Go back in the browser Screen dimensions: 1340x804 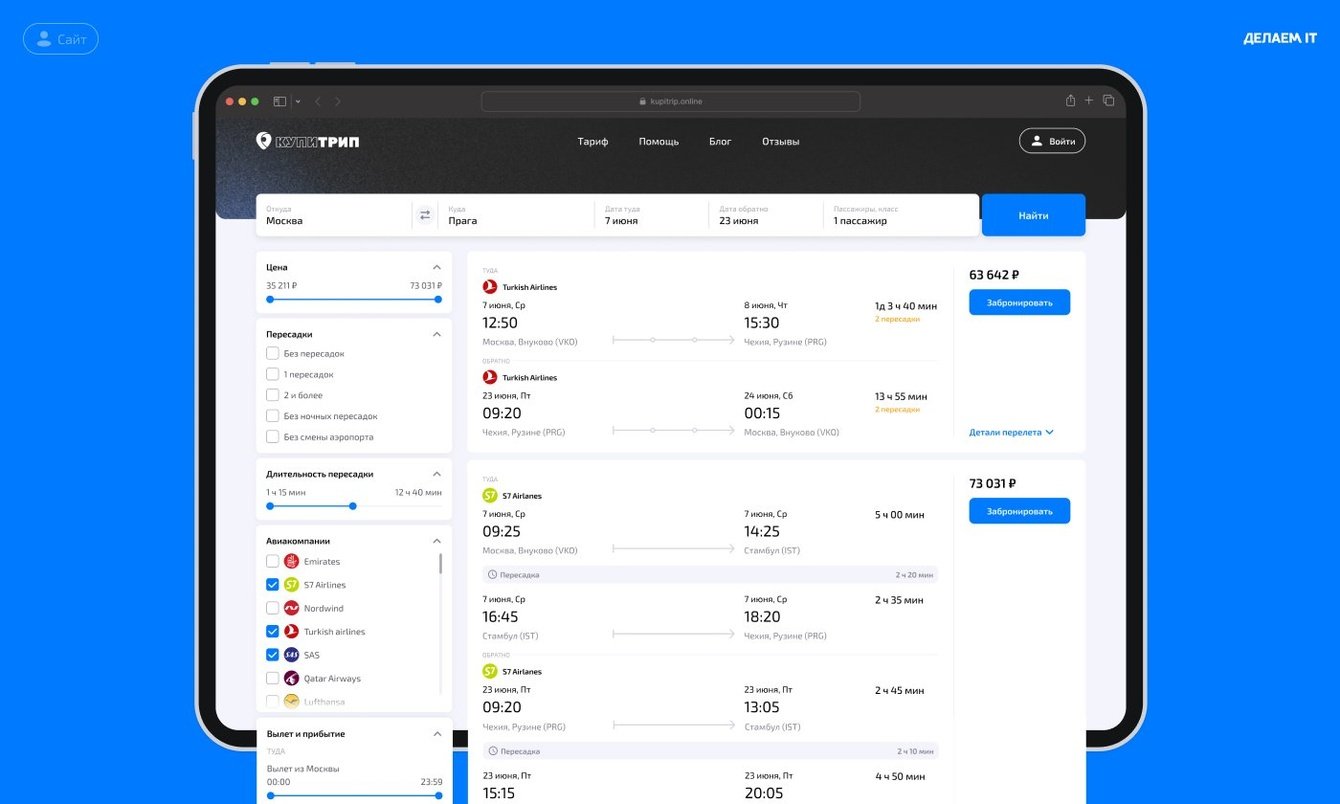[318, 101]
